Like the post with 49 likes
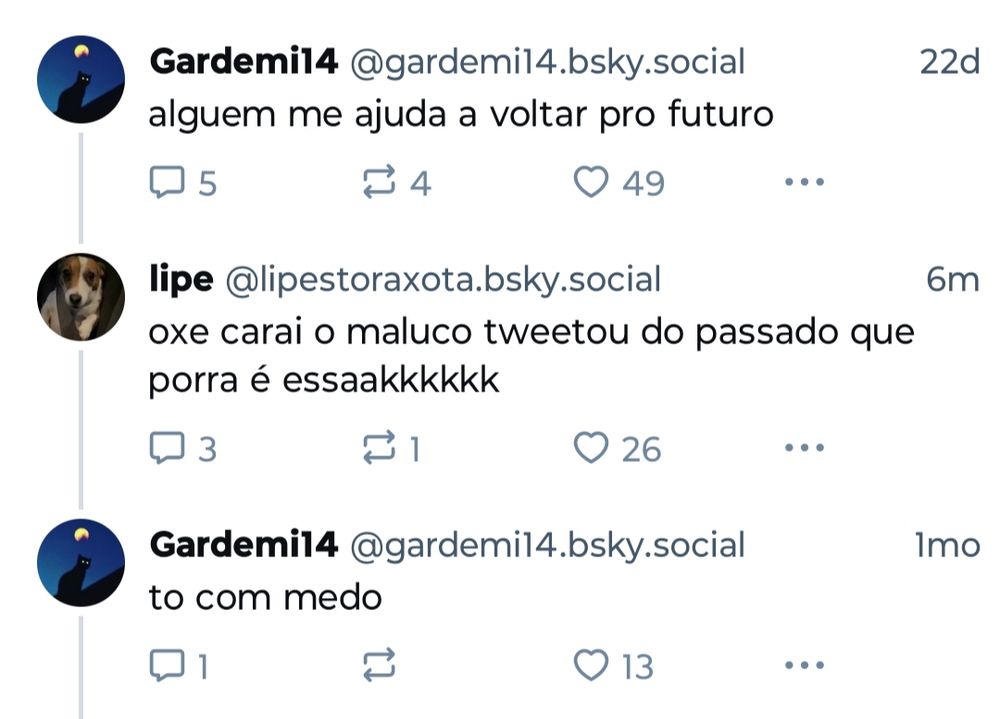 point(592,183)
